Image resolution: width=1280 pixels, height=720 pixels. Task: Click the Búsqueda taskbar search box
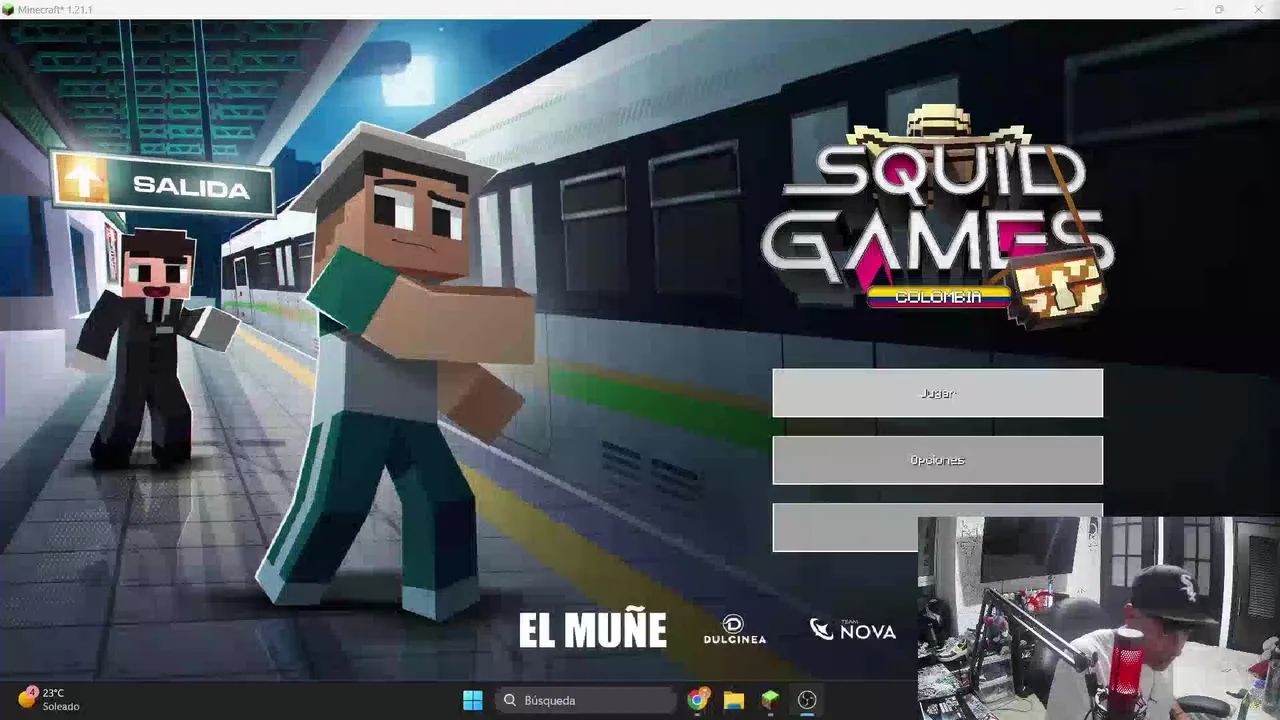586,700
